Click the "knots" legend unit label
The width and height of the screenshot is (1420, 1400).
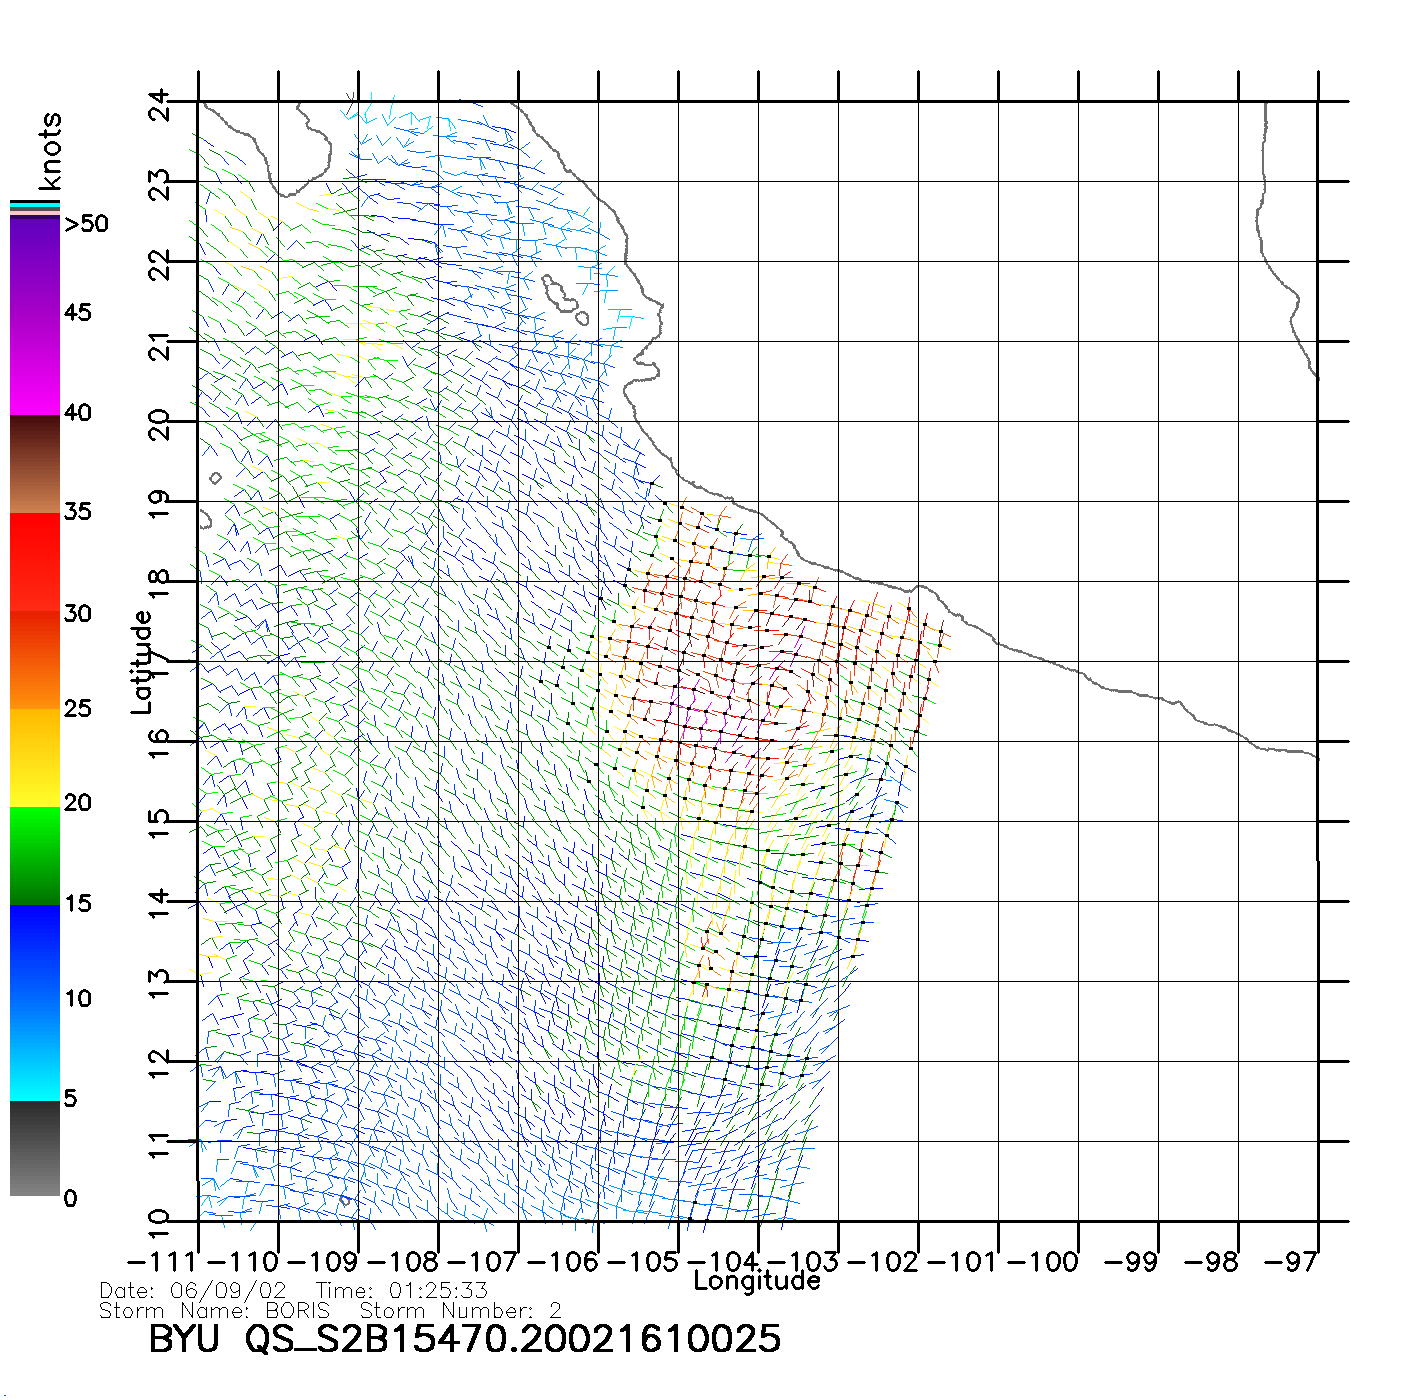50,152
